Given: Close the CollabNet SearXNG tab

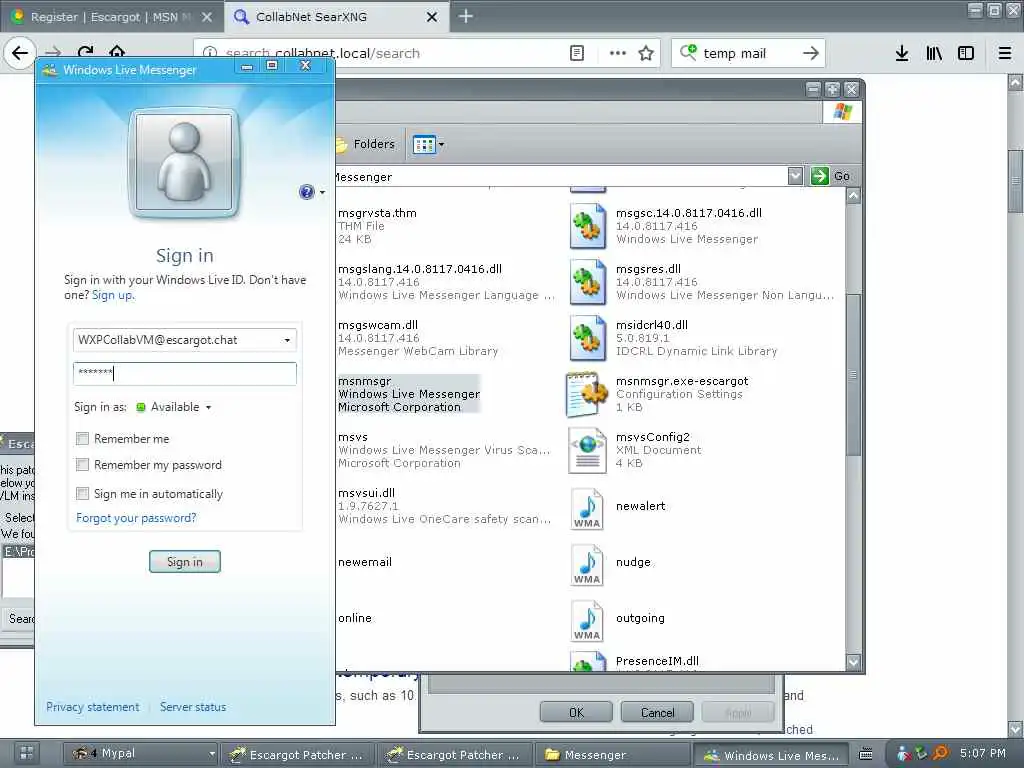Looking at the screenshot, I should tap(432, 17).
